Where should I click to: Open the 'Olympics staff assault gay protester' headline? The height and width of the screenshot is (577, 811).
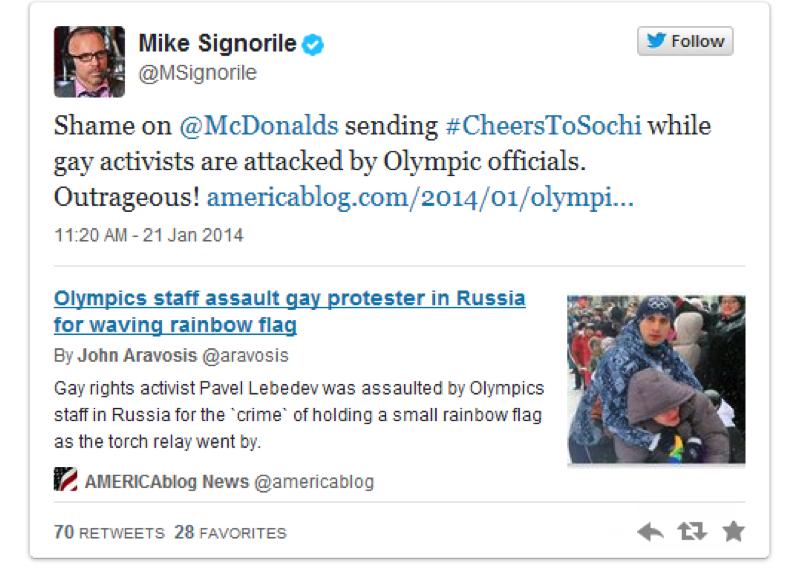[290, 312]
